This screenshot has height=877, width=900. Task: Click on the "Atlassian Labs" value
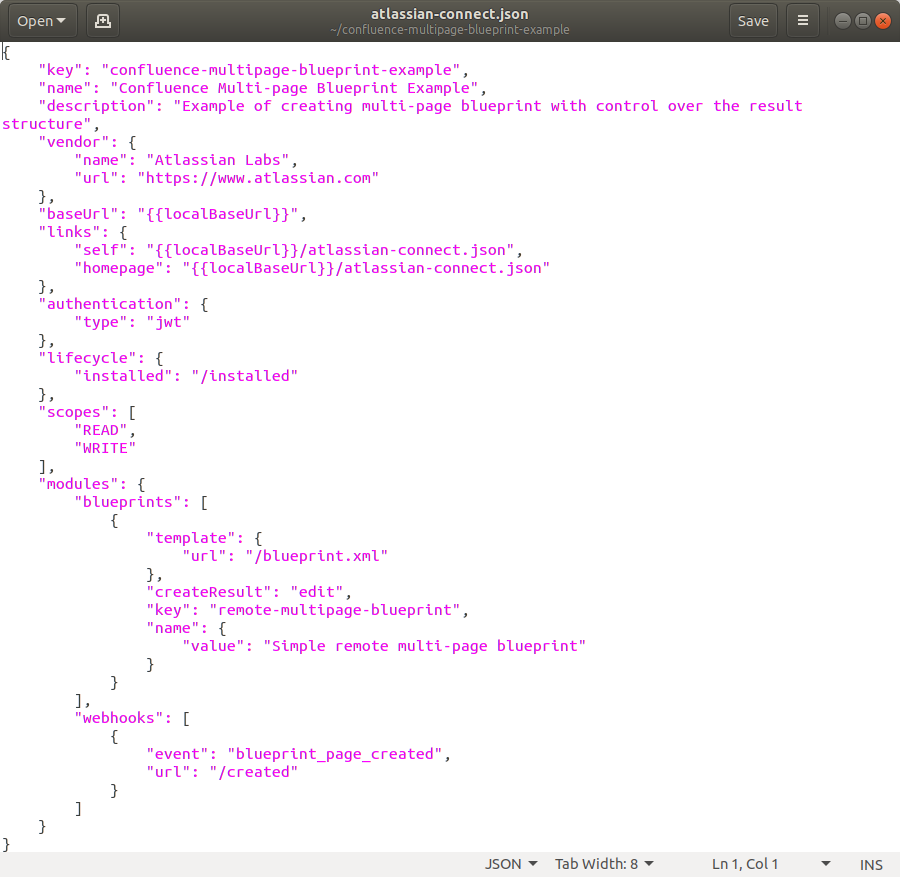tap(218, 160)
